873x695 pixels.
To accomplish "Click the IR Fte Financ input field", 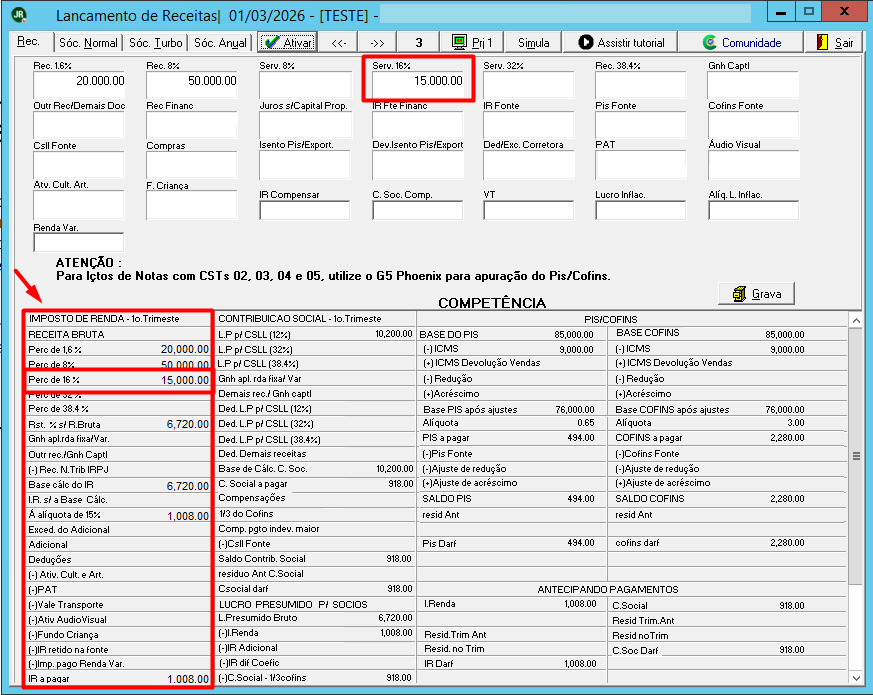I will [x=418, y=125].
